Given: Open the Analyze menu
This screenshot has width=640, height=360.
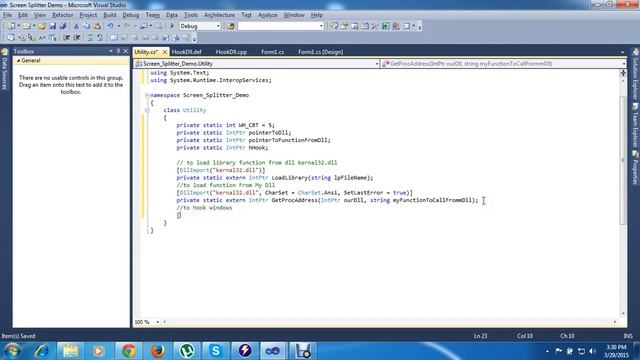Looking at the screenshot, I should pos(267,15).
